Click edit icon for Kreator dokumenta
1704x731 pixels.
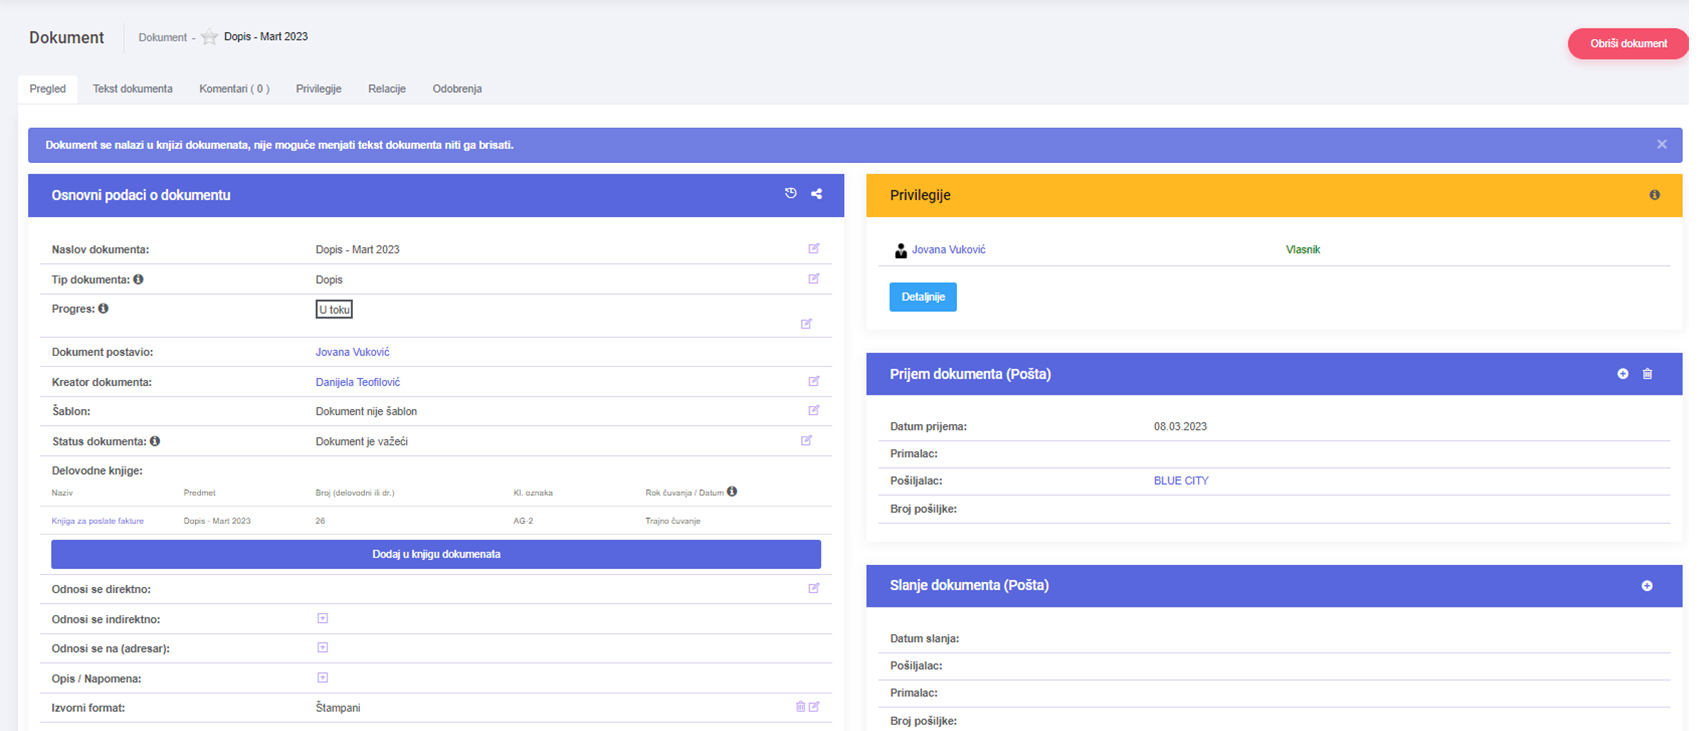click(x=813, y=381)
